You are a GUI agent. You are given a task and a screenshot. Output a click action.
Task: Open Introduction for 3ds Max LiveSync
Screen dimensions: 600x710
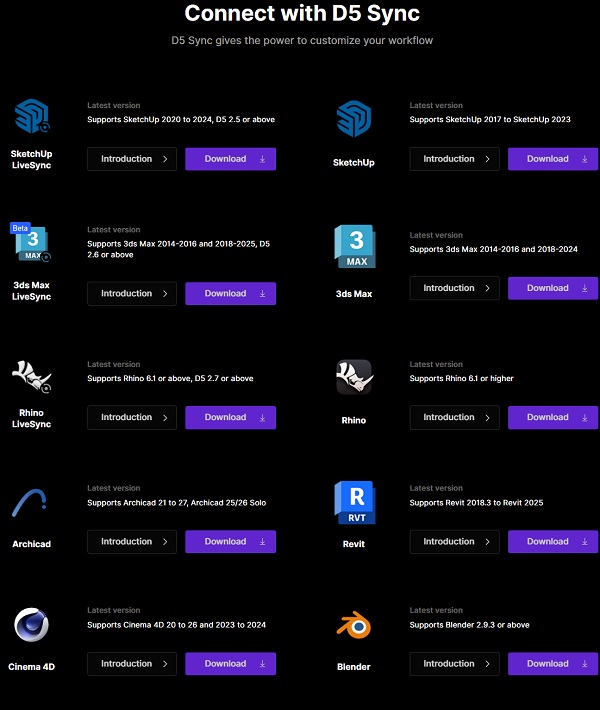coord(132,294)
